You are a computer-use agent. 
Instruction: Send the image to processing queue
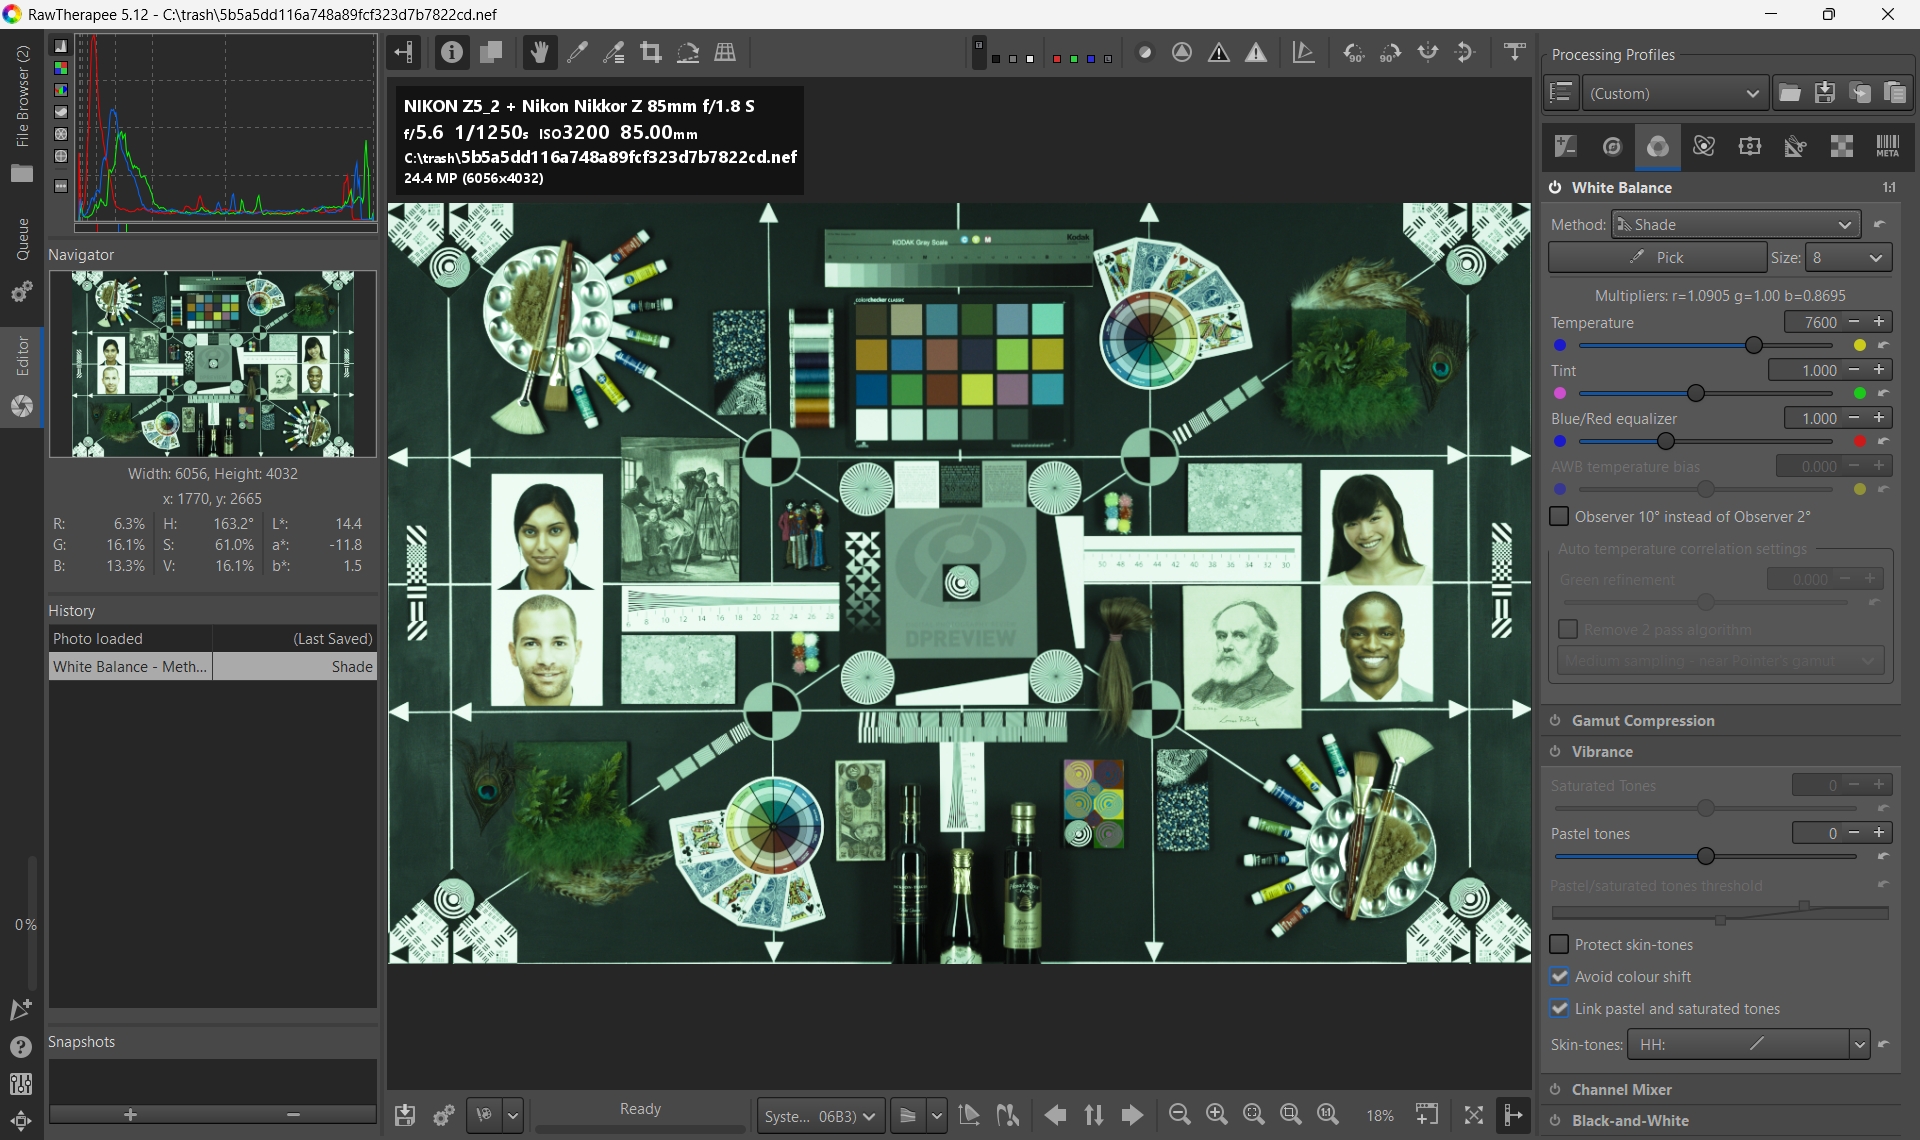tap(444, 1115)
